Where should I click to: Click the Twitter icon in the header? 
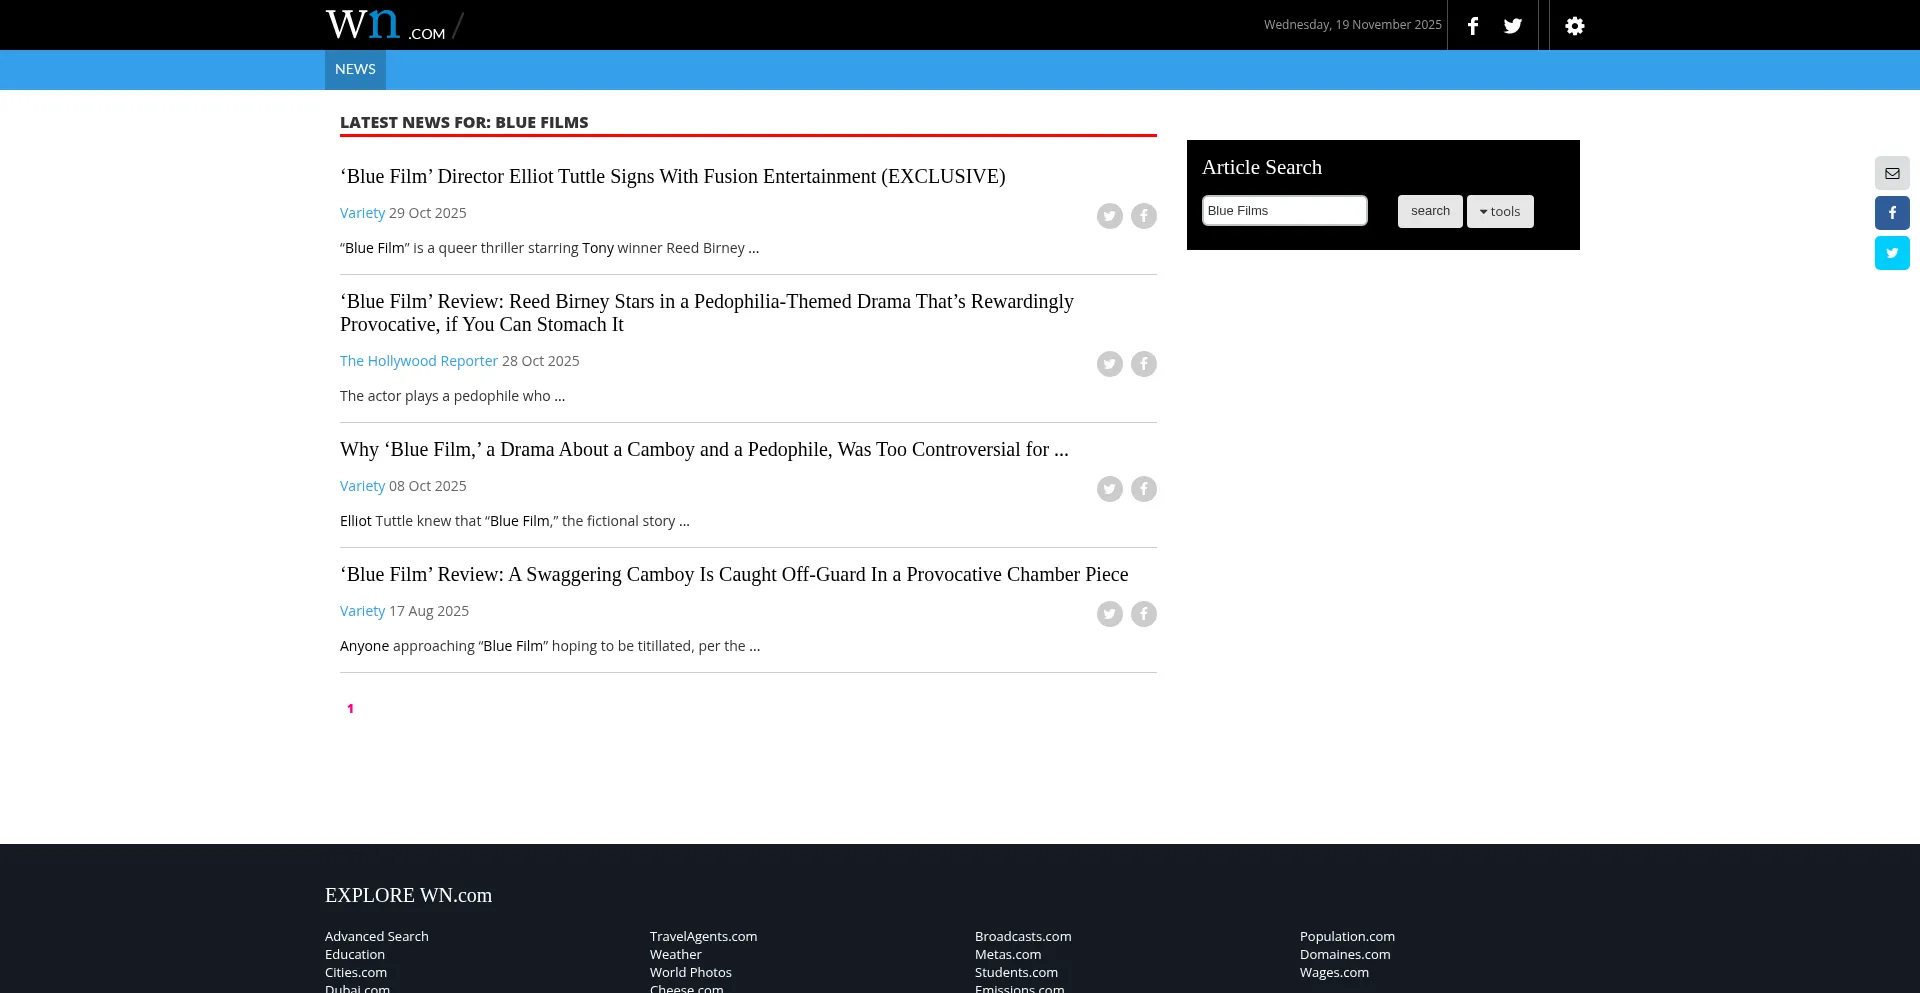point(1512,26)
